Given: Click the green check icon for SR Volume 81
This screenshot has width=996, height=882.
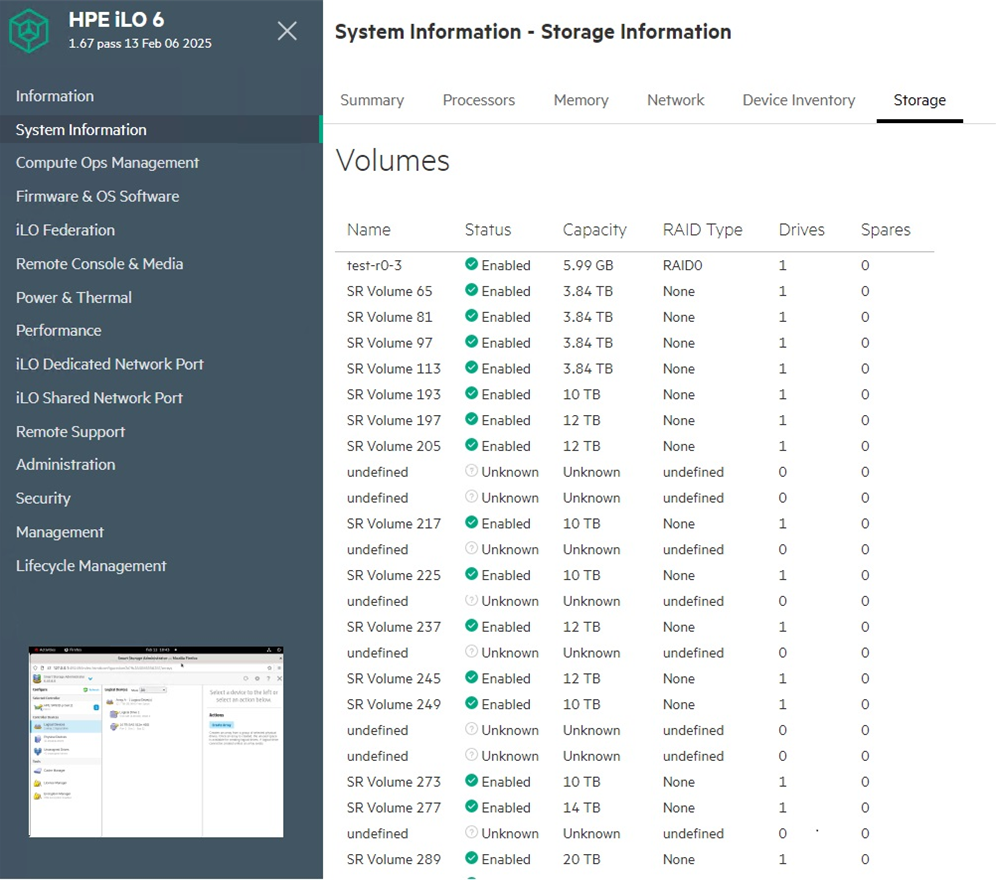Looking at the screenshot, I should [x=471, y=316].
